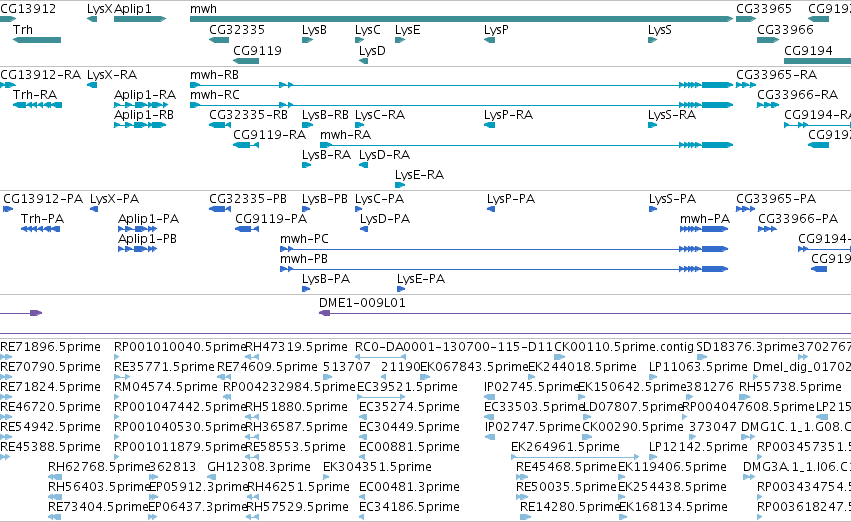
Task: Open the LysC-RA transcript label
Action: (x=380, y=114)
